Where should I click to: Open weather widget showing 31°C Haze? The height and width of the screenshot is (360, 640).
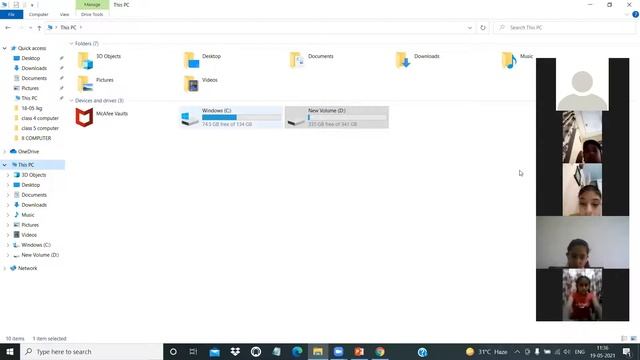(487, 351)
